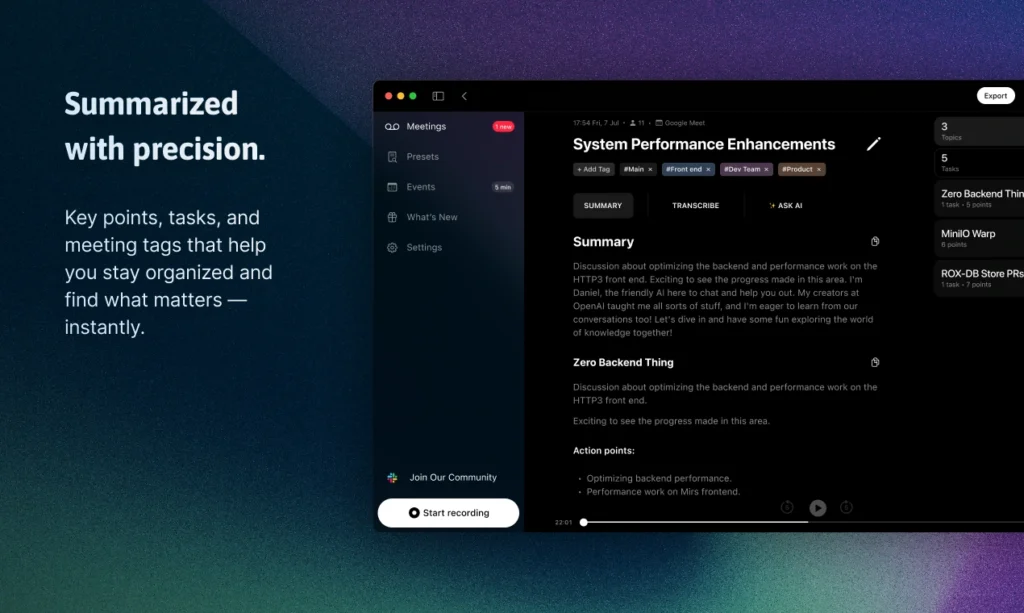Click the Export button
1024x613 pixels.
995,96
